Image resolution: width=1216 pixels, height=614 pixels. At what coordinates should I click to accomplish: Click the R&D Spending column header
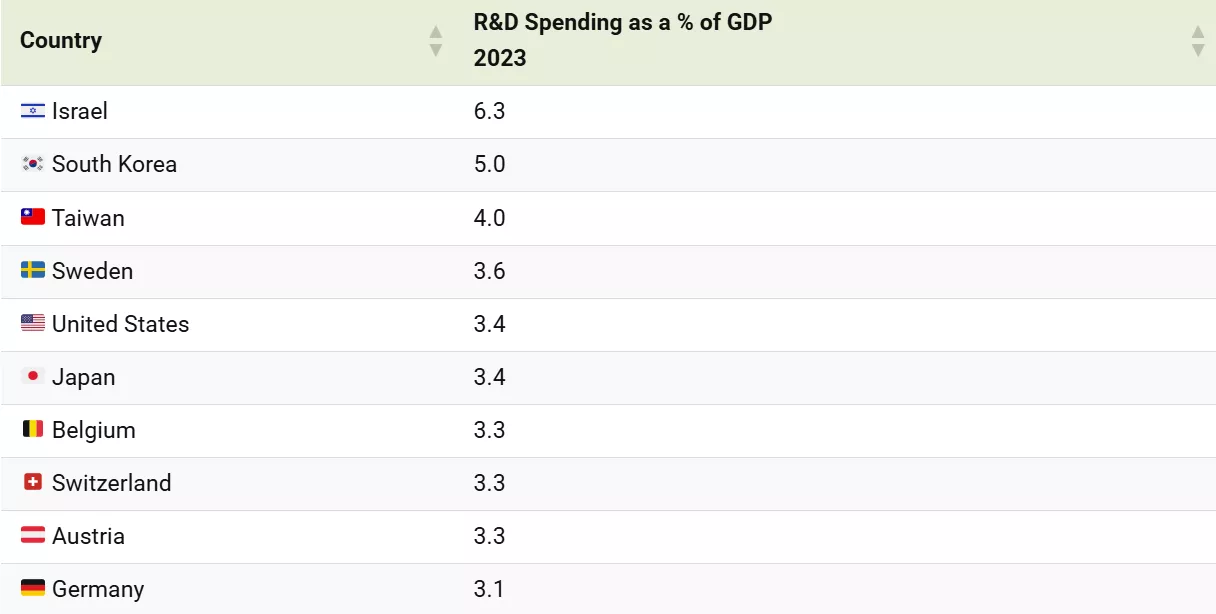tap(622, 40)
